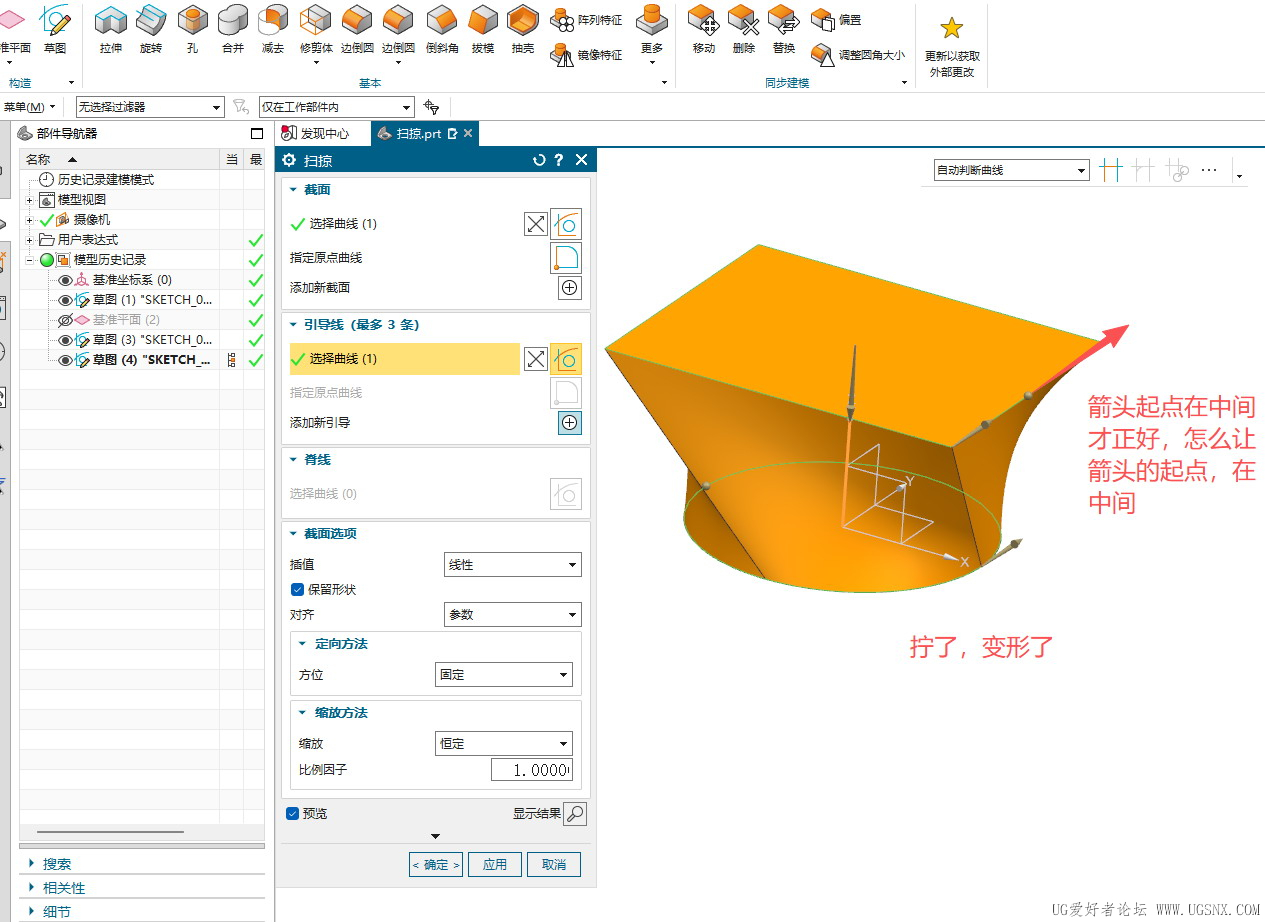Click reverse direction icon in 引导线 section
This screenshot has height=922, width=1265.
pyautogui.click(x=536, y=359)
